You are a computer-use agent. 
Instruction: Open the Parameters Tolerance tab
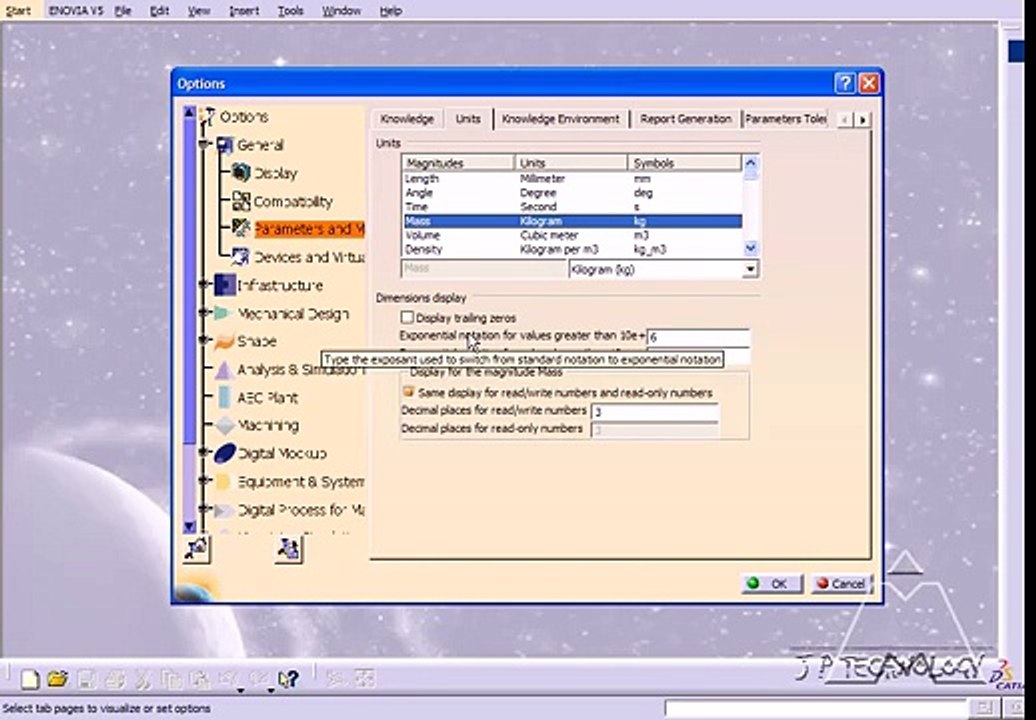(786, 119)
